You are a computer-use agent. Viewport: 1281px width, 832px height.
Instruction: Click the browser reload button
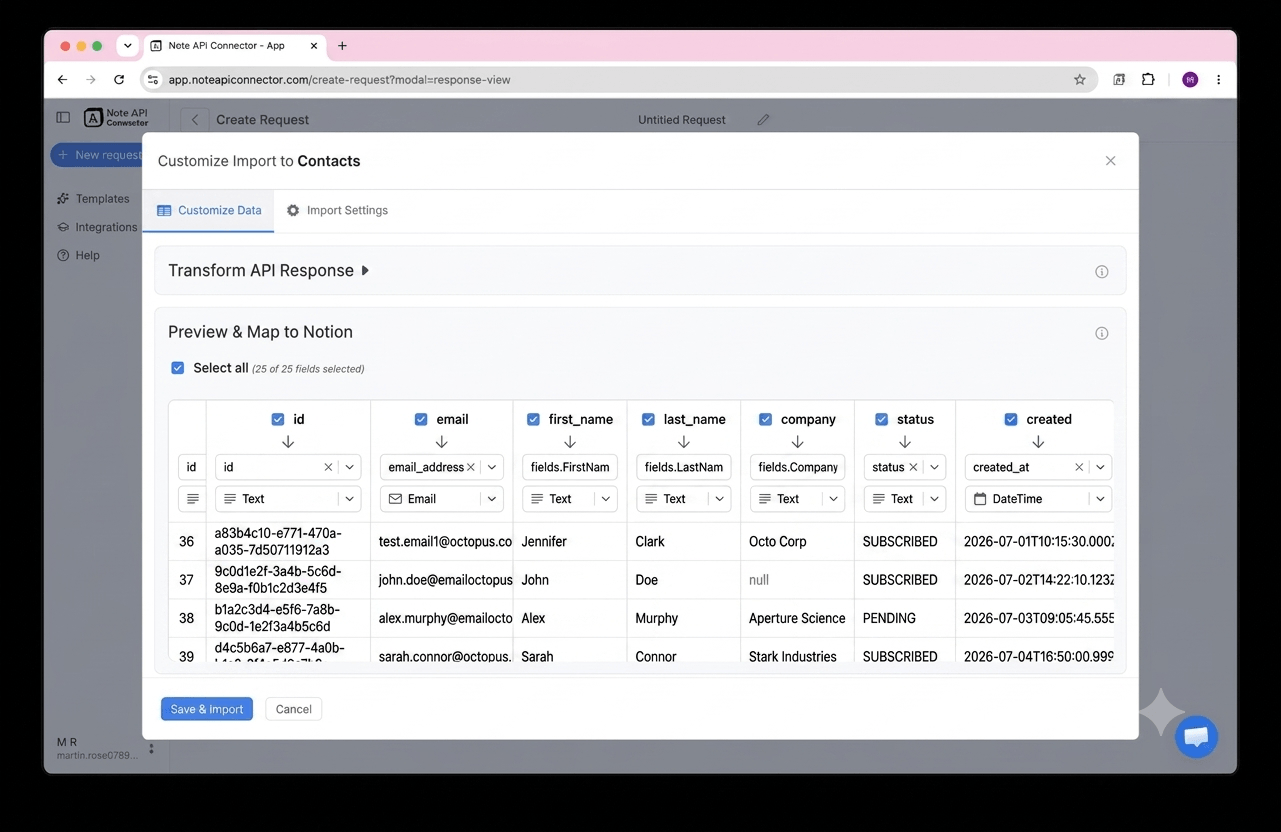tap(119, 80)
